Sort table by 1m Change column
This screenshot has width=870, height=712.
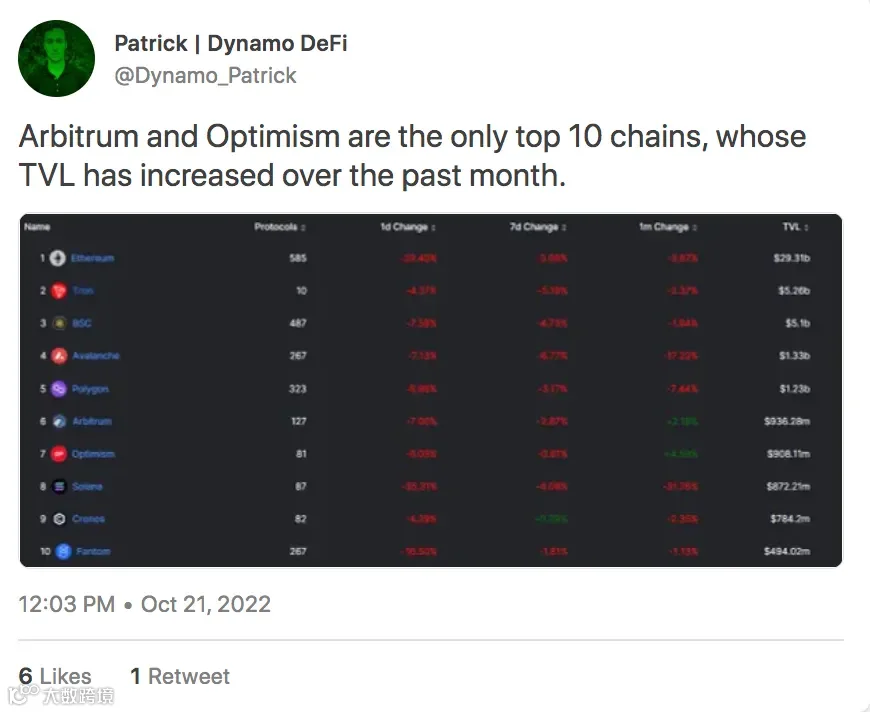point(668,227)
